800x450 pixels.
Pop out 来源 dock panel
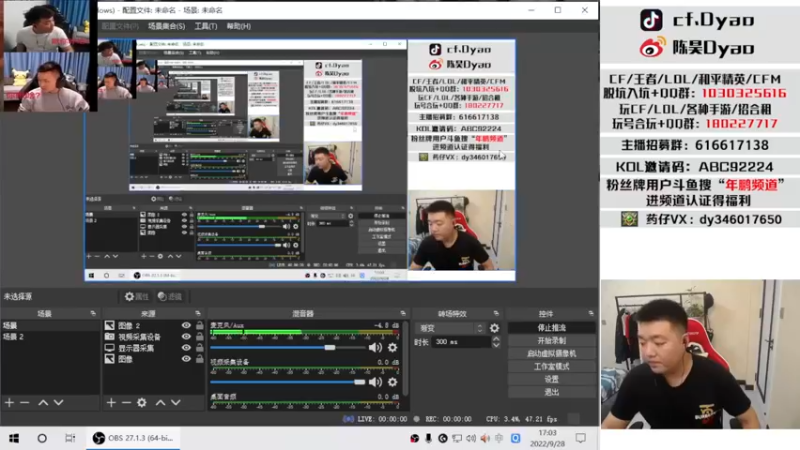pyautogui.click(x=198, y=313)
